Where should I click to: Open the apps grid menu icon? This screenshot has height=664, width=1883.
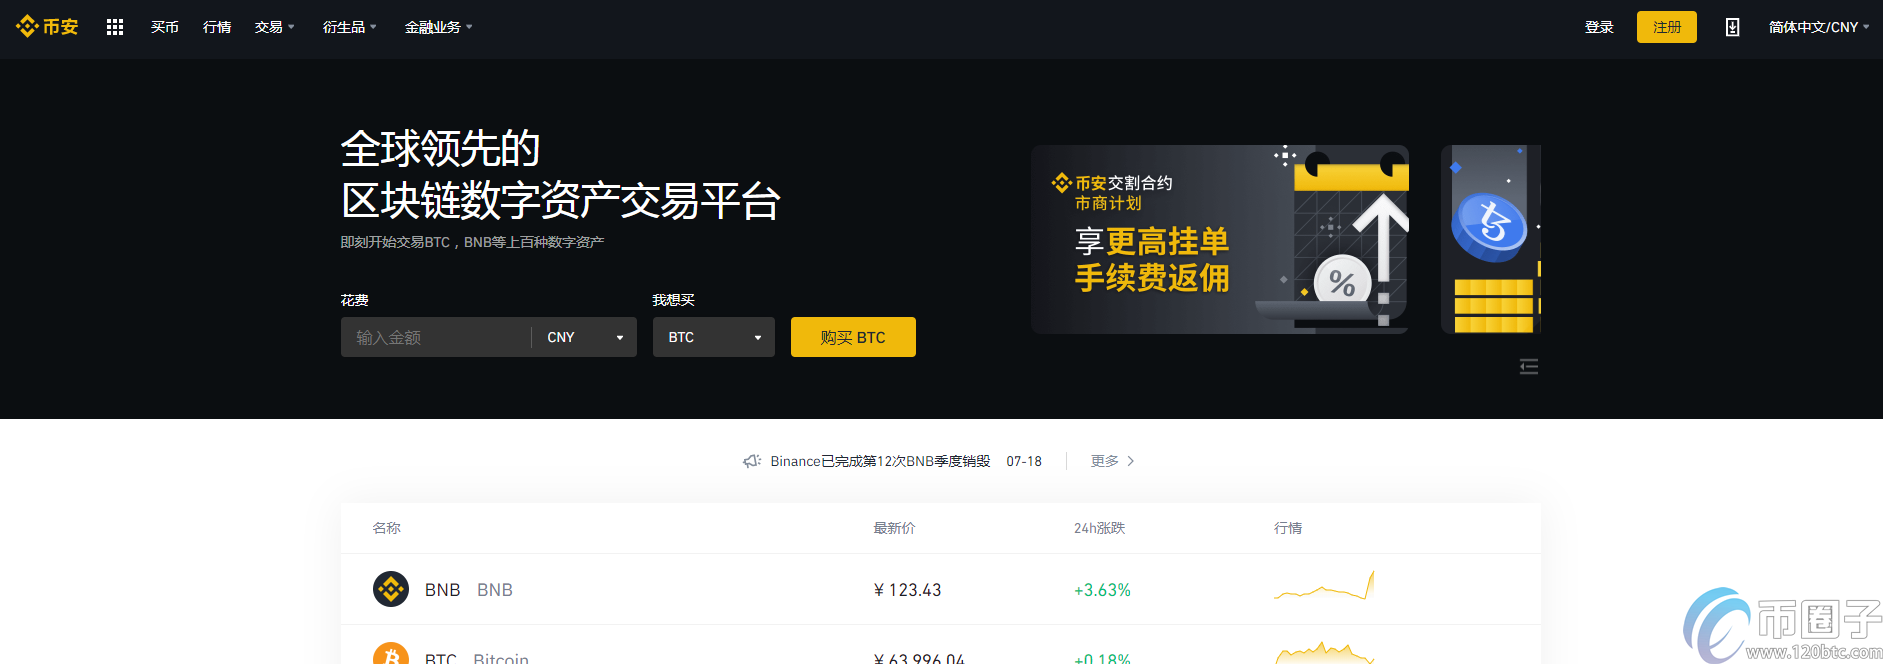115,27
